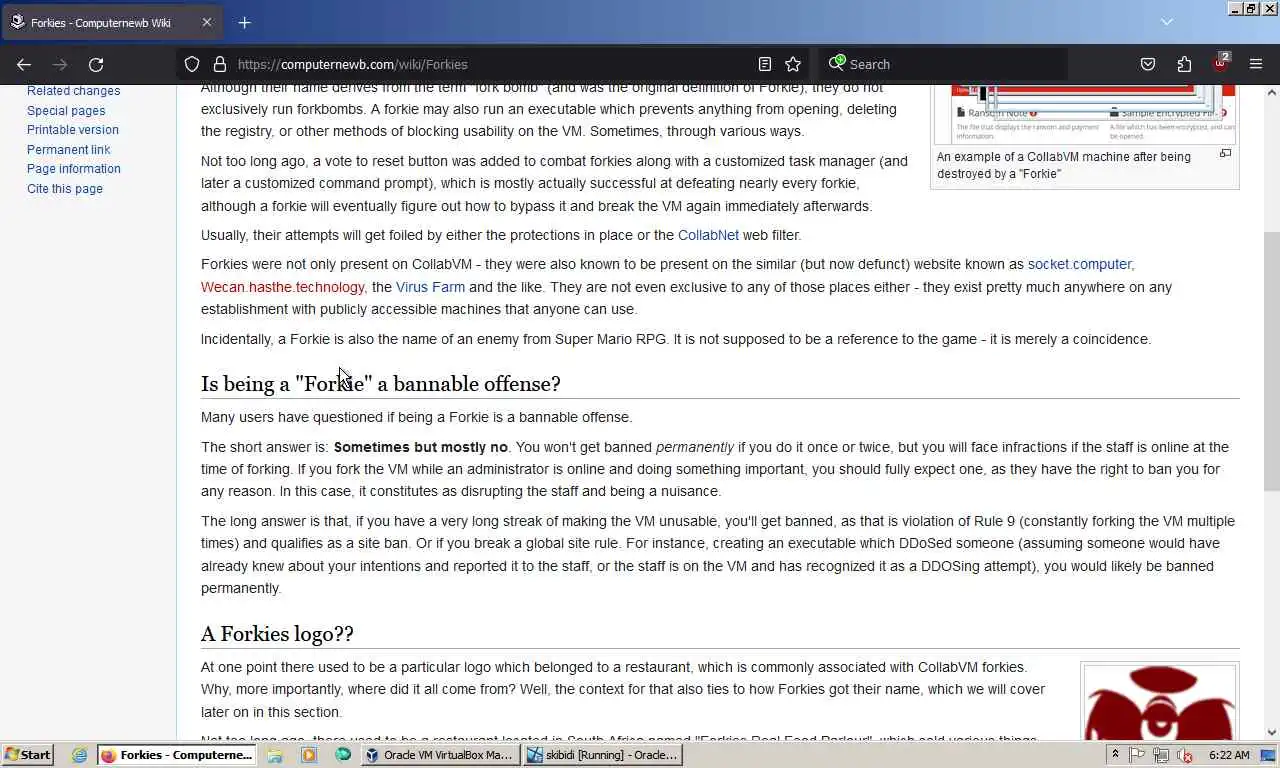Switch to Oracle VM VirtualBox Manager window
The image size is (1280, 768).
pos(440,755)
